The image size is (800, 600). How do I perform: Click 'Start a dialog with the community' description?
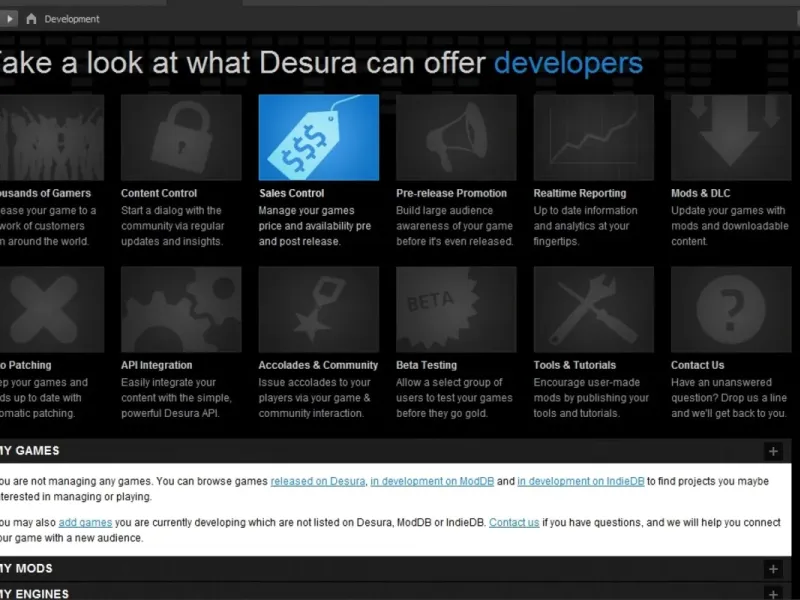172,226
